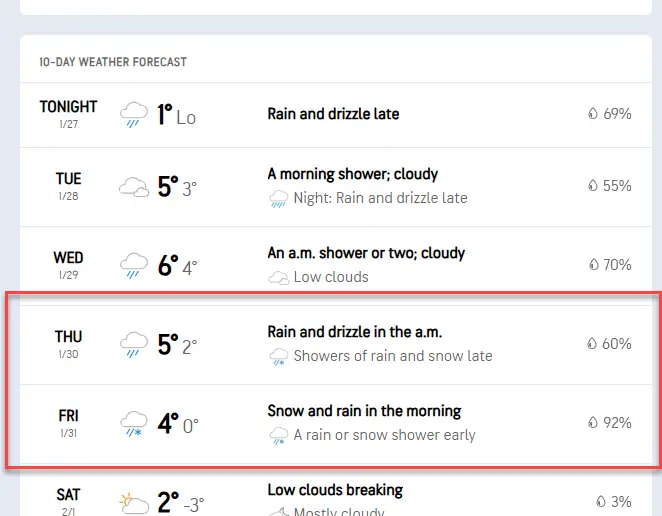Click Friday's snow and rain icon
Viewport: 662px width, 516px height.
(x=134, y=424)
